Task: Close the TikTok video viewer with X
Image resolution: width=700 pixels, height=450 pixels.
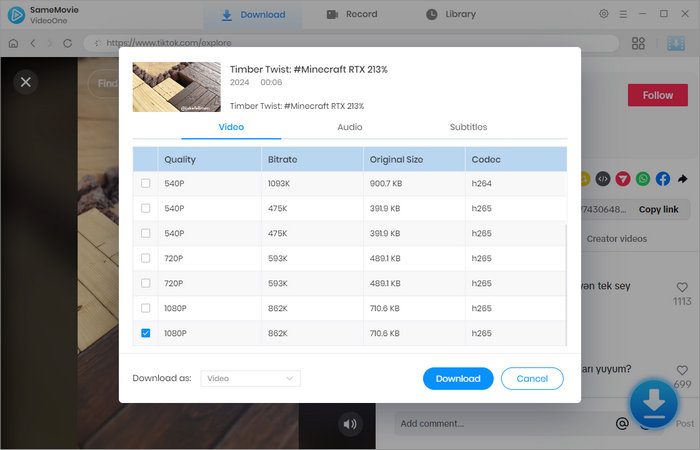Action: point(25,82)
